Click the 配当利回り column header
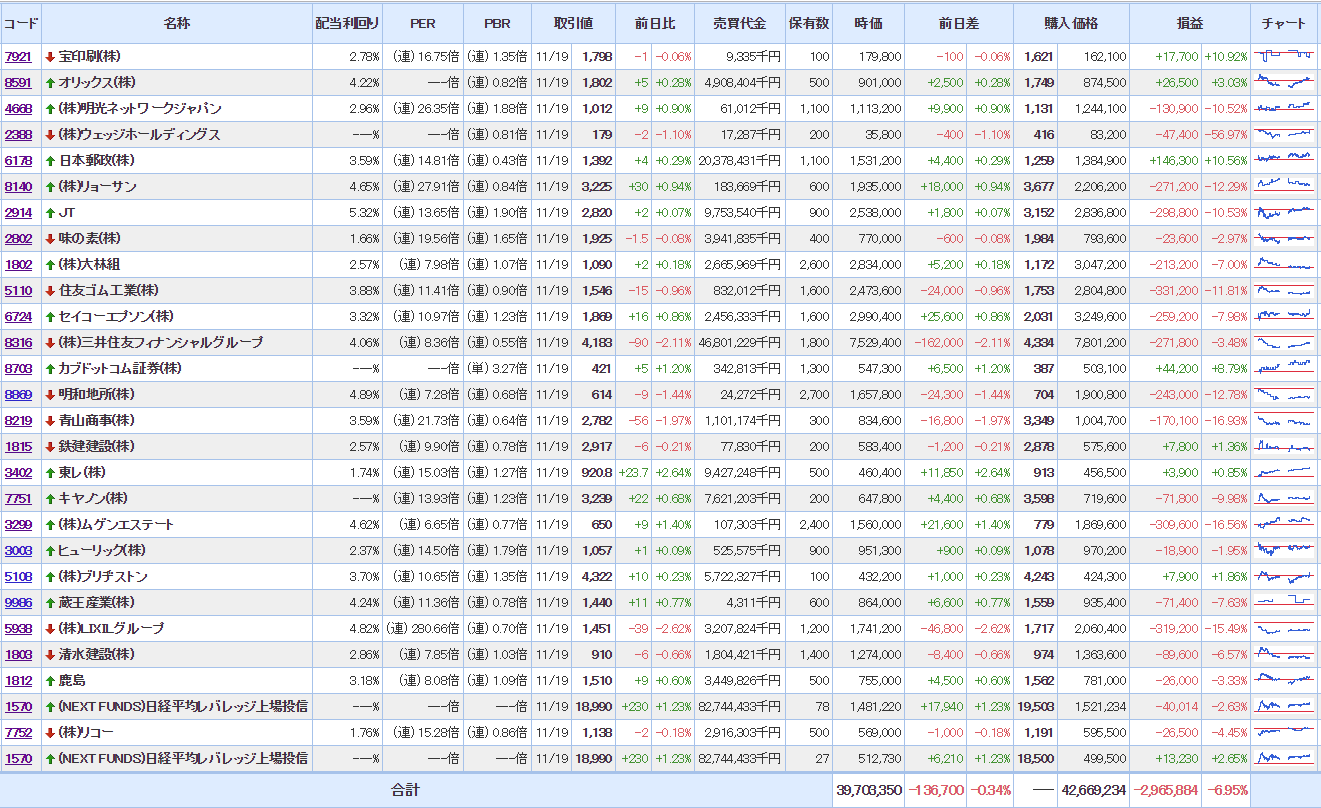The height and width of the screenshot is (808, 1321). [347, 23]
